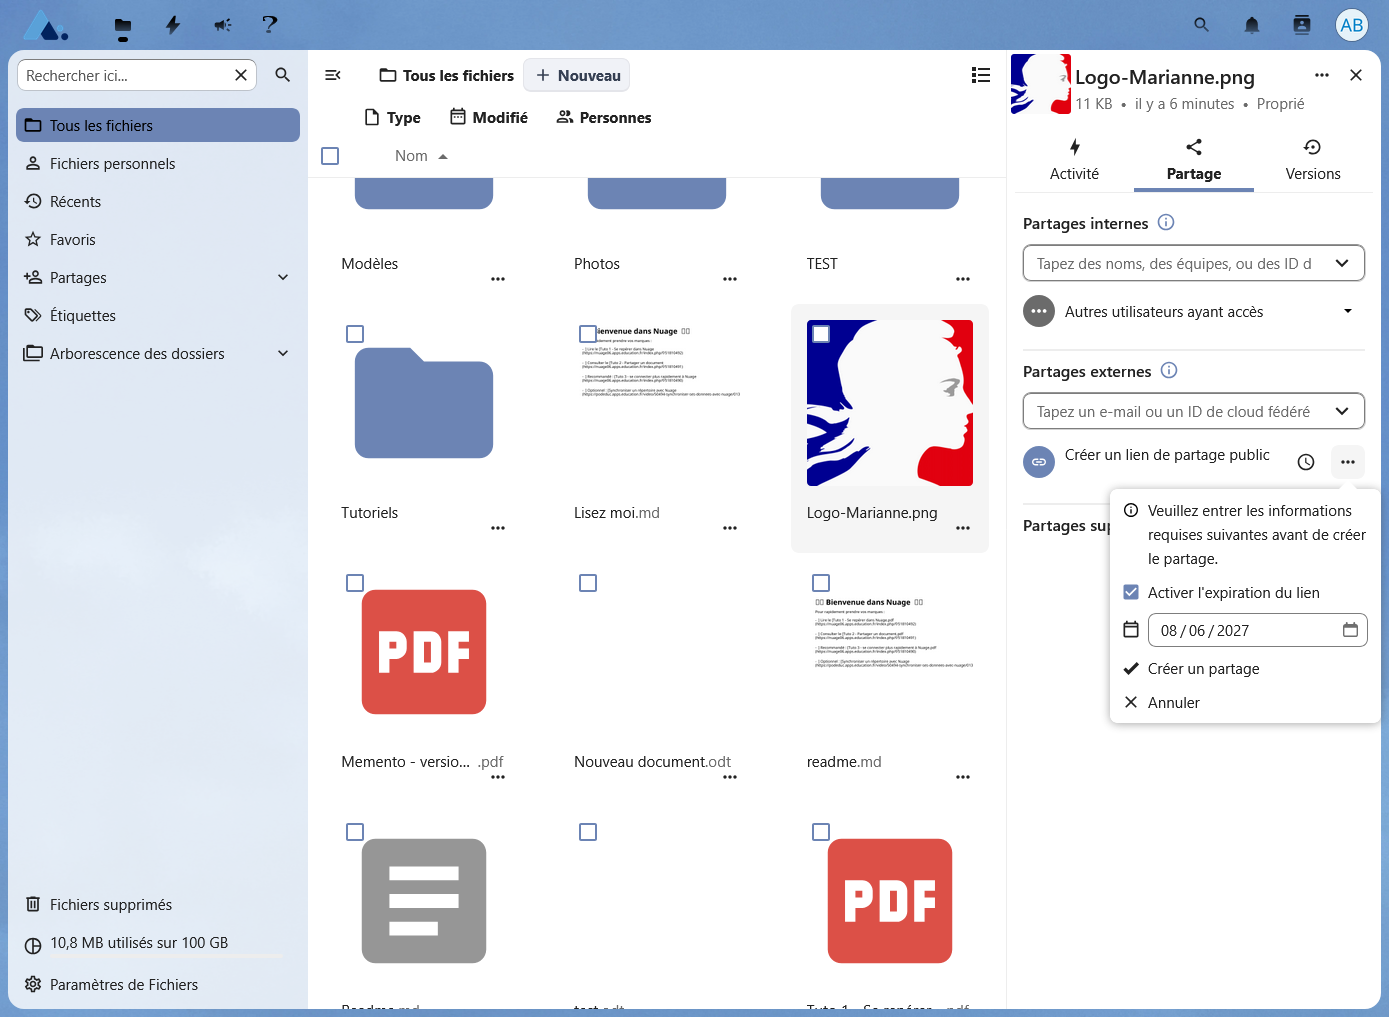Click the Nouveau button

point(577,75)
